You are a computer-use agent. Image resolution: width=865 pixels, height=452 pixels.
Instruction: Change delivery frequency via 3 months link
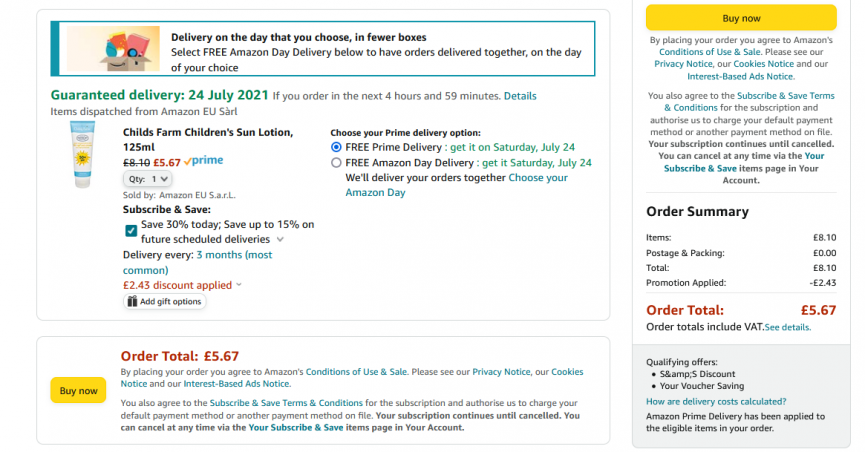tap(197, 262)
